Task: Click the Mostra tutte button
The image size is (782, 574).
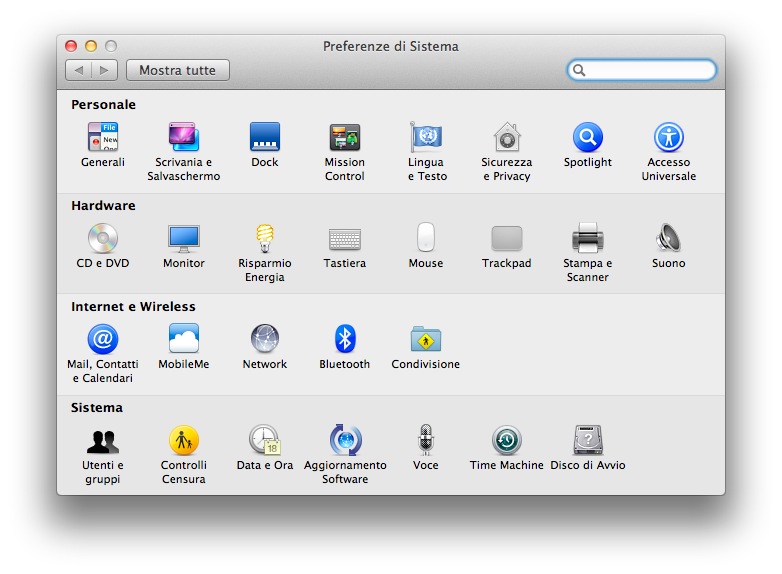Action: click(178, 70)
